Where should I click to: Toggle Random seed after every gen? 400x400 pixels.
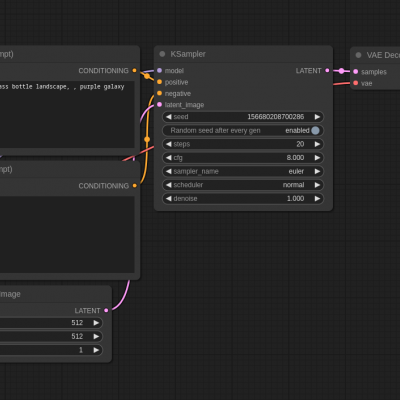pyautogui.click(x=243, y=130)
